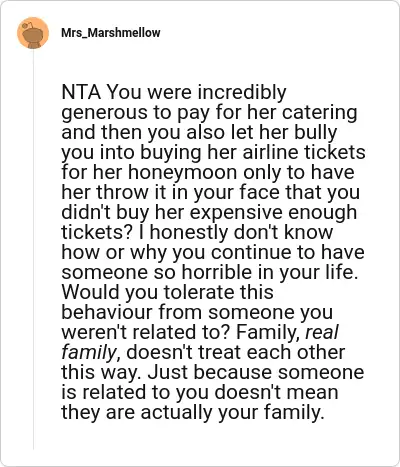400x467 pixels.
Task: Click the word "bully" in the comment
Action: (x=315, y=132)
